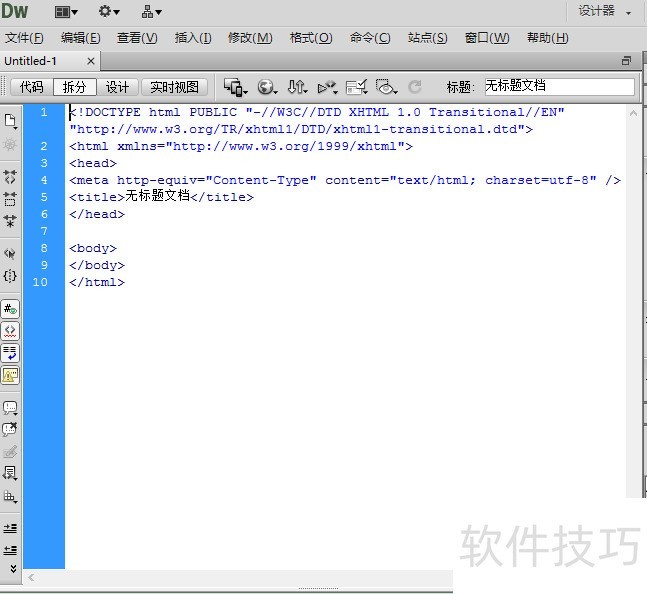647x594 pixels.
Task: Toggle Line Numbers icon
Action: (10, 309)
